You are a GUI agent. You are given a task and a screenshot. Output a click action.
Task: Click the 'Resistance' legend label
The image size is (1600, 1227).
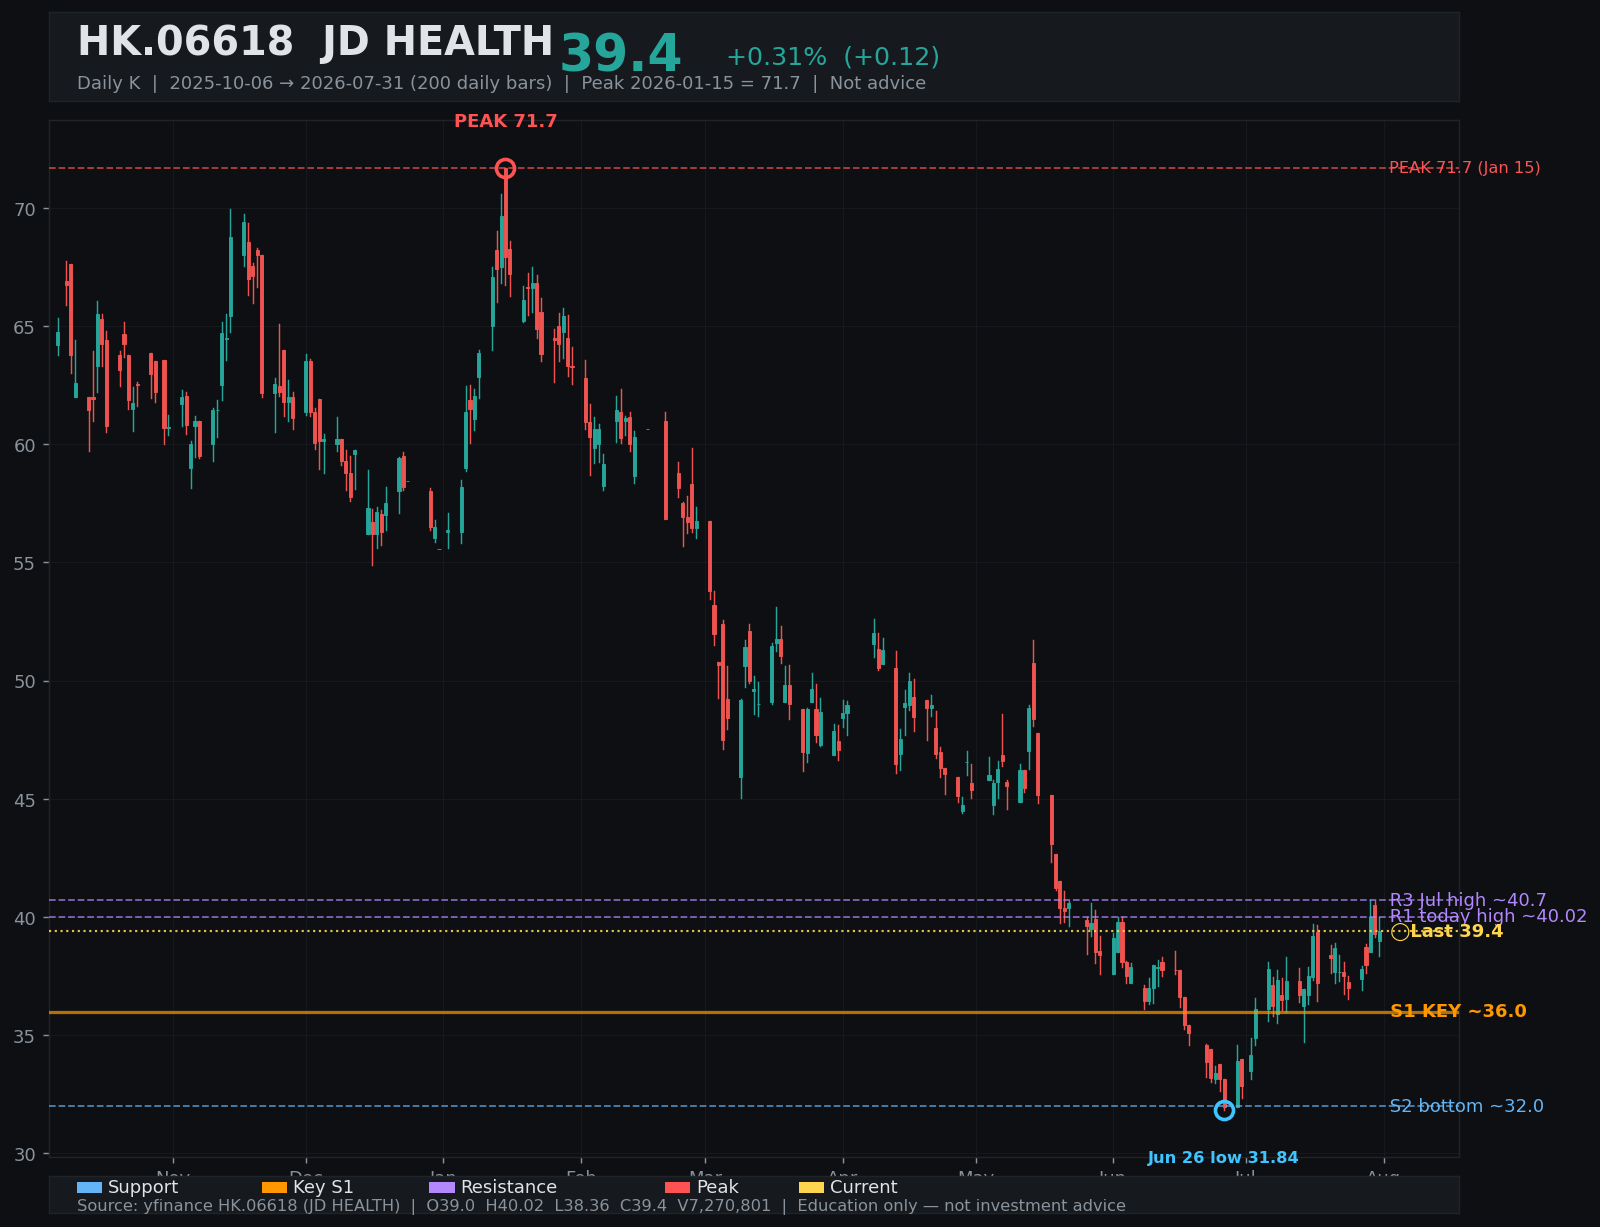509,1187
